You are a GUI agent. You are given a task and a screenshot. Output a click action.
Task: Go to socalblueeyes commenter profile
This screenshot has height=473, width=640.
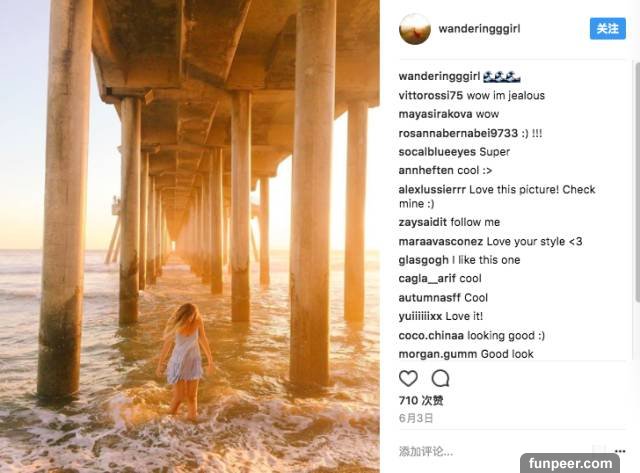pyautogui.click(x=437, y=152)
